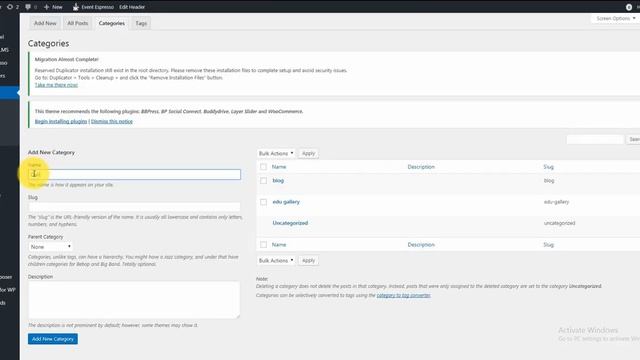
Task: Focus the category Name input field
Action: pos(134,174)
